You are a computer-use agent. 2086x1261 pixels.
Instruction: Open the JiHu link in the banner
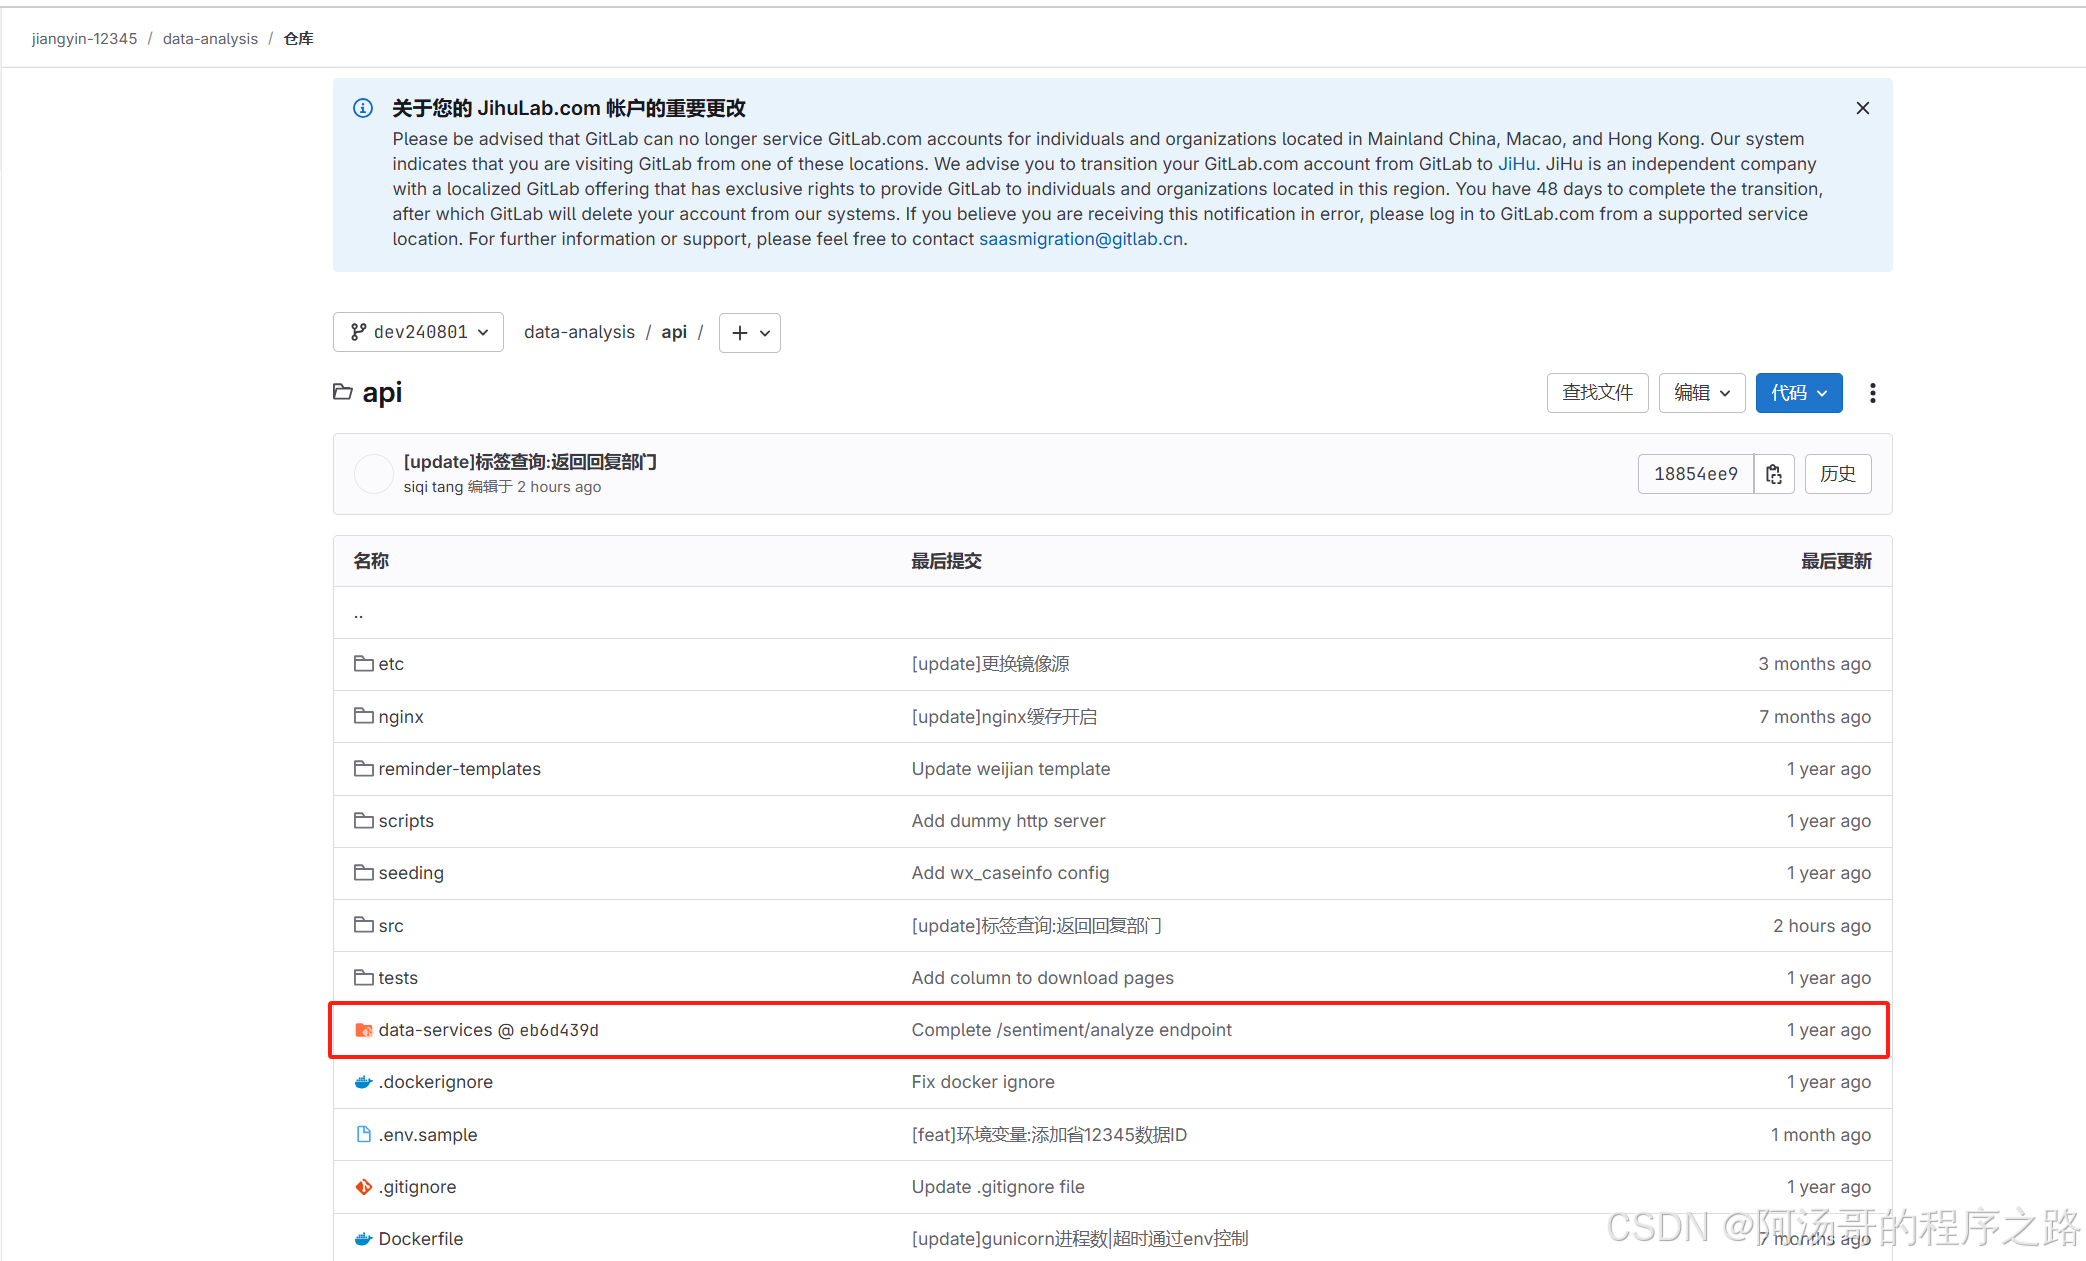coord(1516,163)
